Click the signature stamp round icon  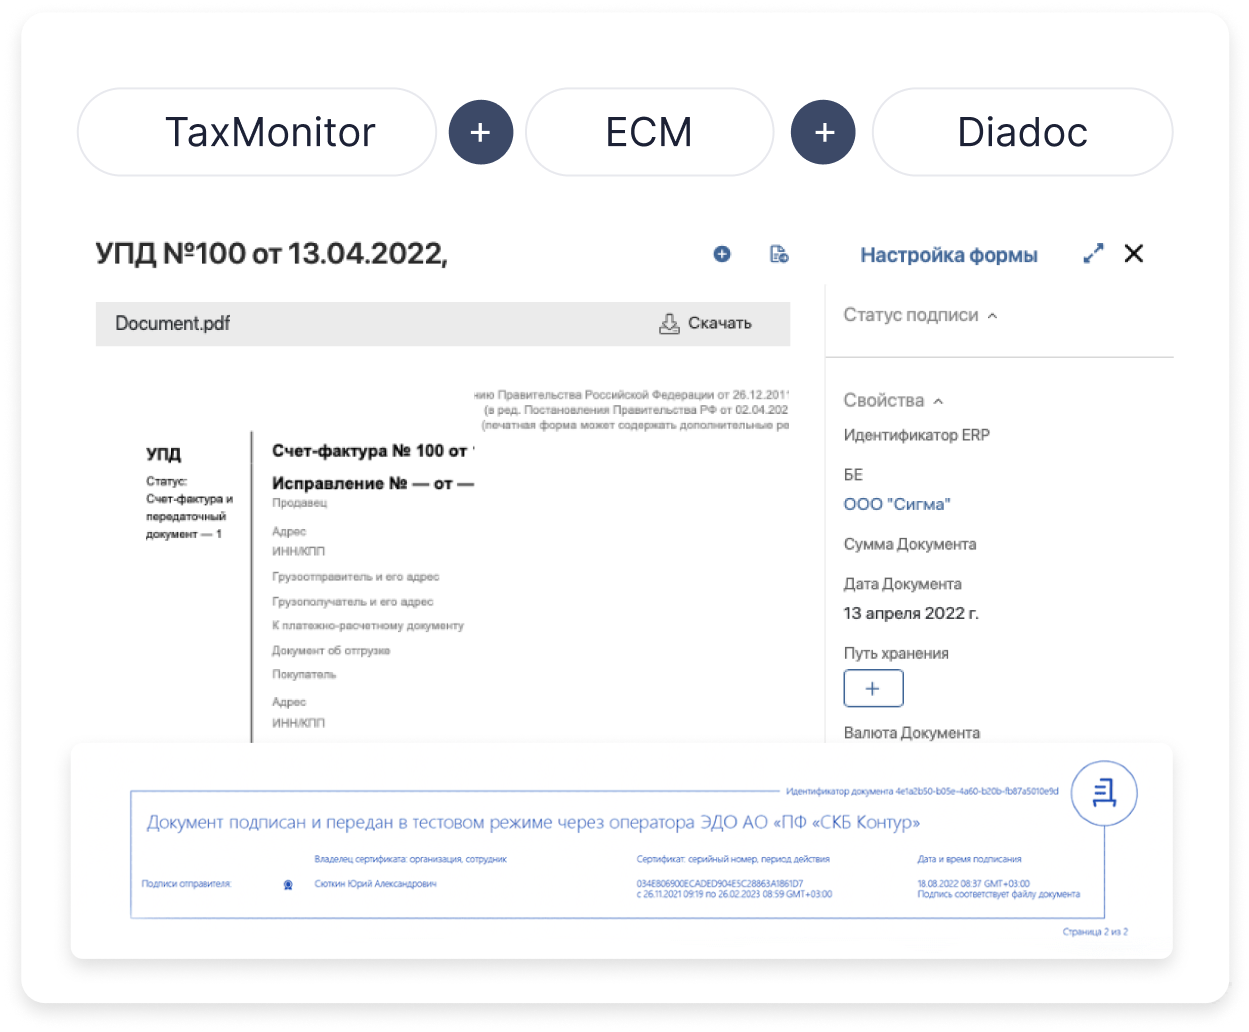pyautogui.click(x=1104, y=794)
